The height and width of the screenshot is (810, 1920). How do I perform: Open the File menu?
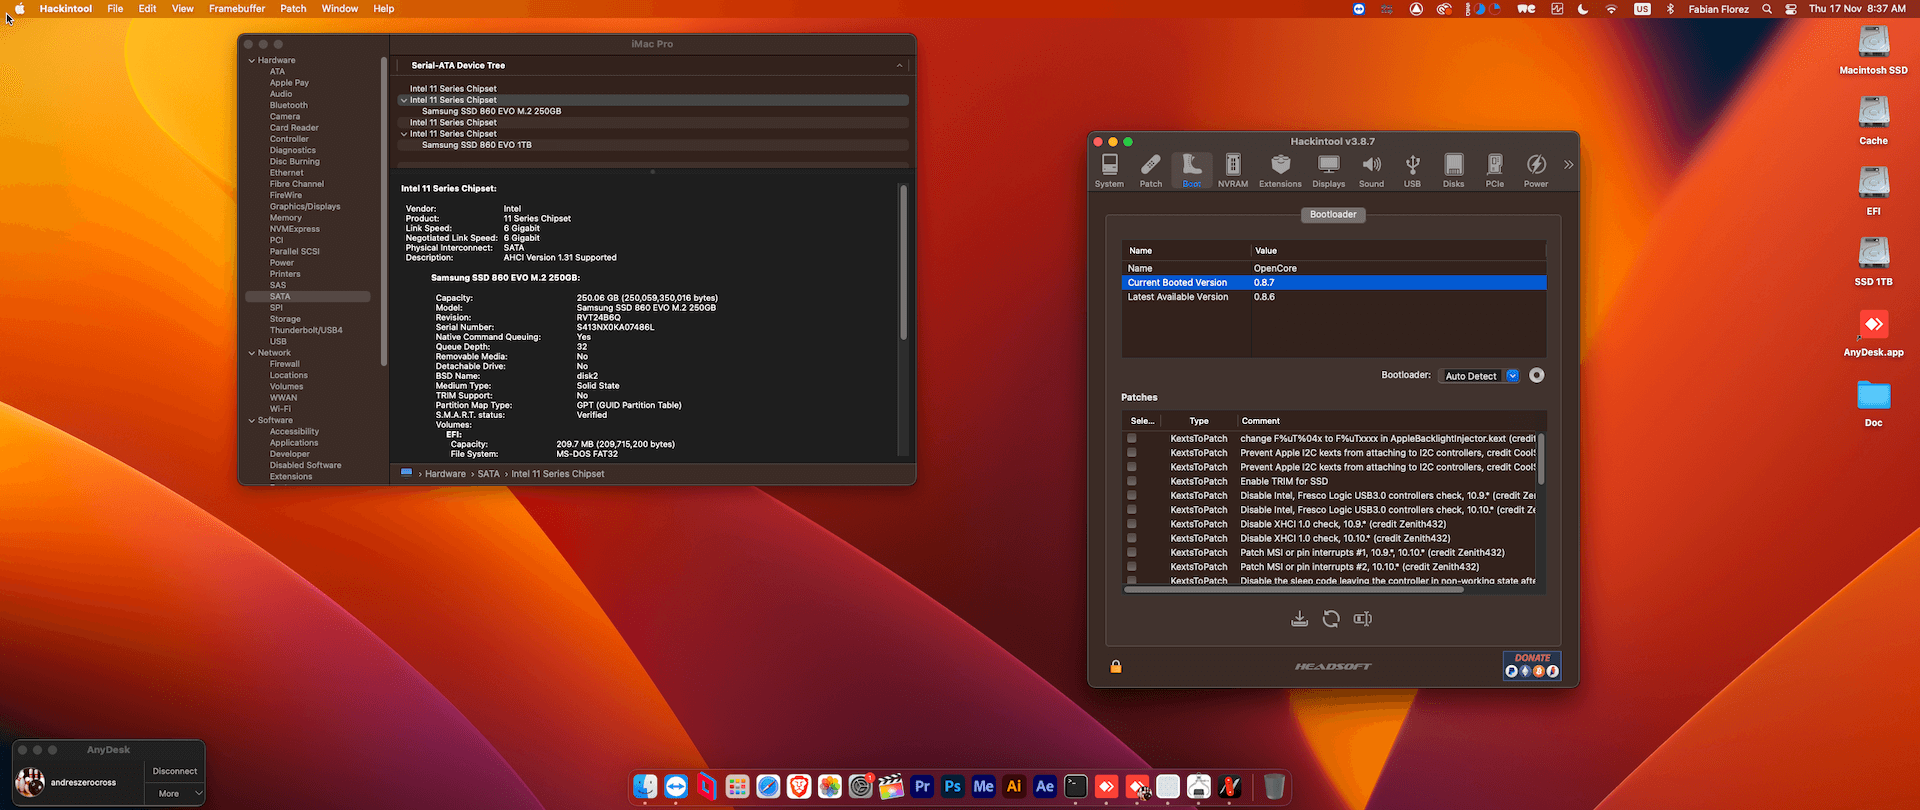point(116,9)
